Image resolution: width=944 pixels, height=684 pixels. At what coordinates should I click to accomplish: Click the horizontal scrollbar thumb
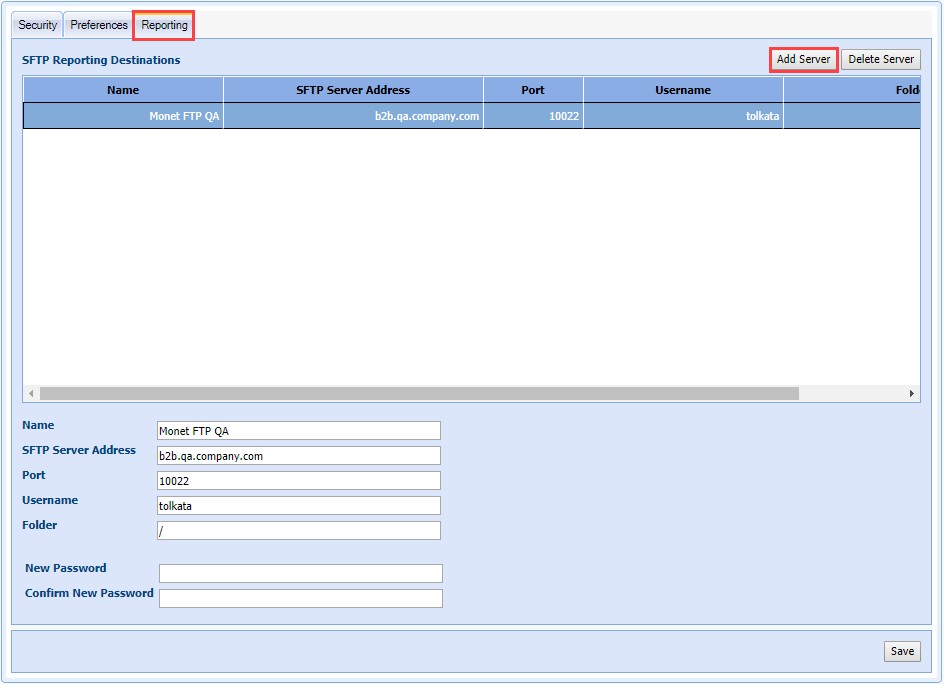click(x=420, y=394)
